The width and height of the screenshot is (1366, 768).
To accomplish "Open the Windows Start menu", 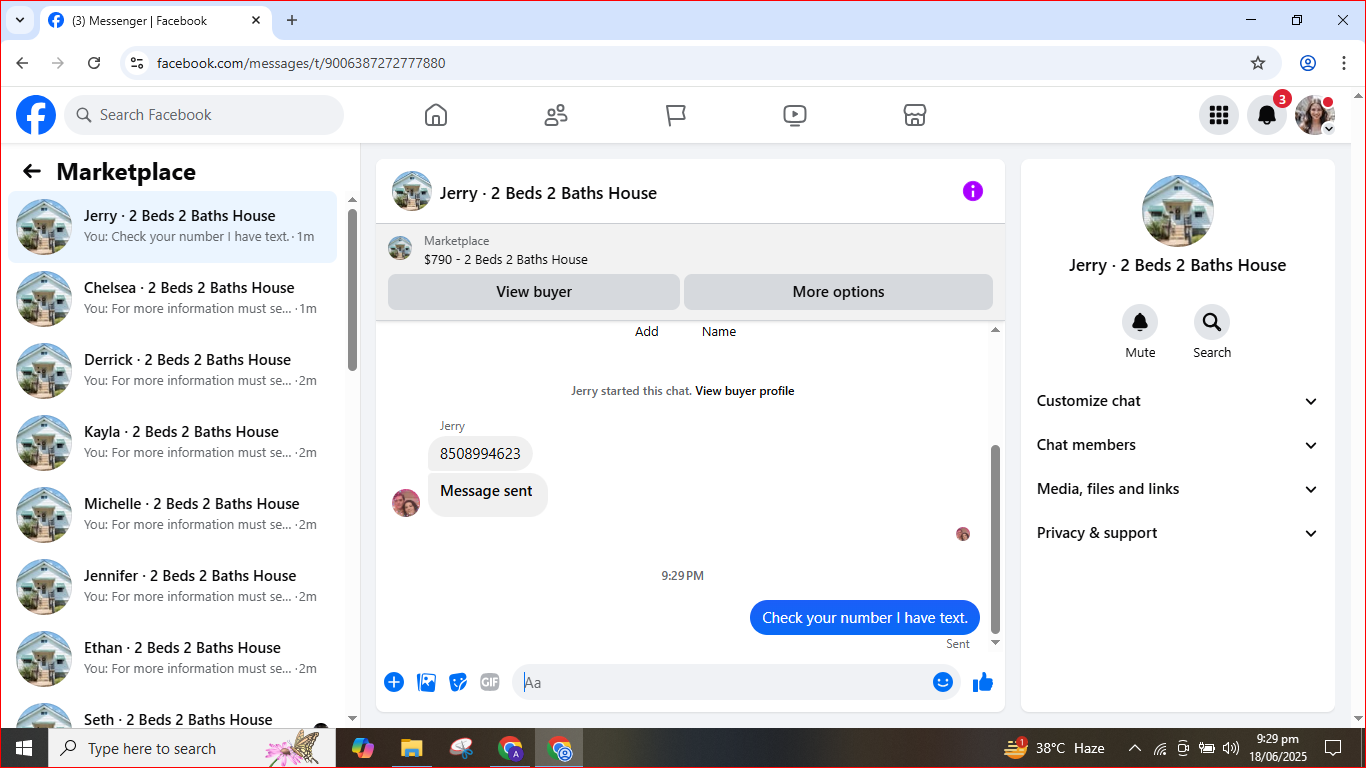I will tap(24, 748).
